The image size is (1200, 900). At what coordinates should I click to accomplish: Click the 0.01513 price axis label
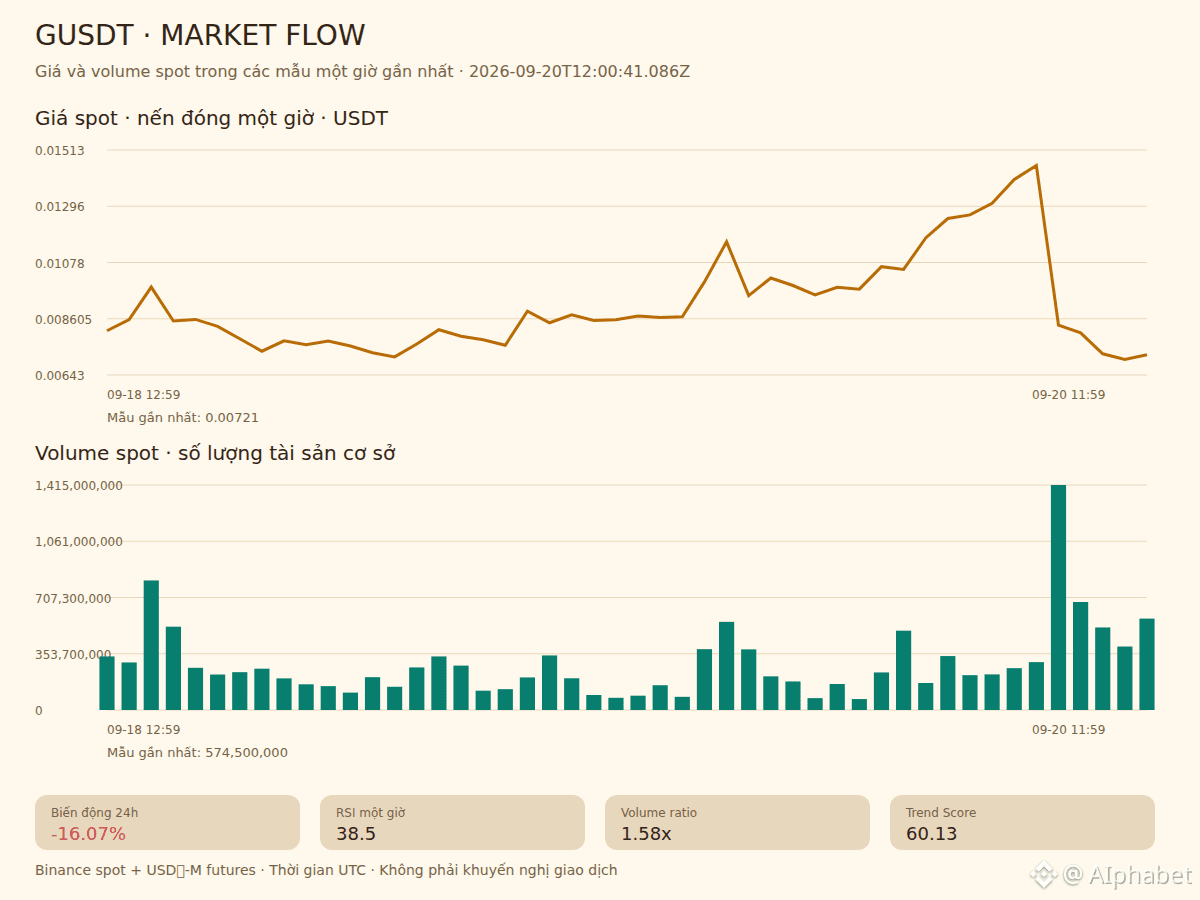click(60, 151)
